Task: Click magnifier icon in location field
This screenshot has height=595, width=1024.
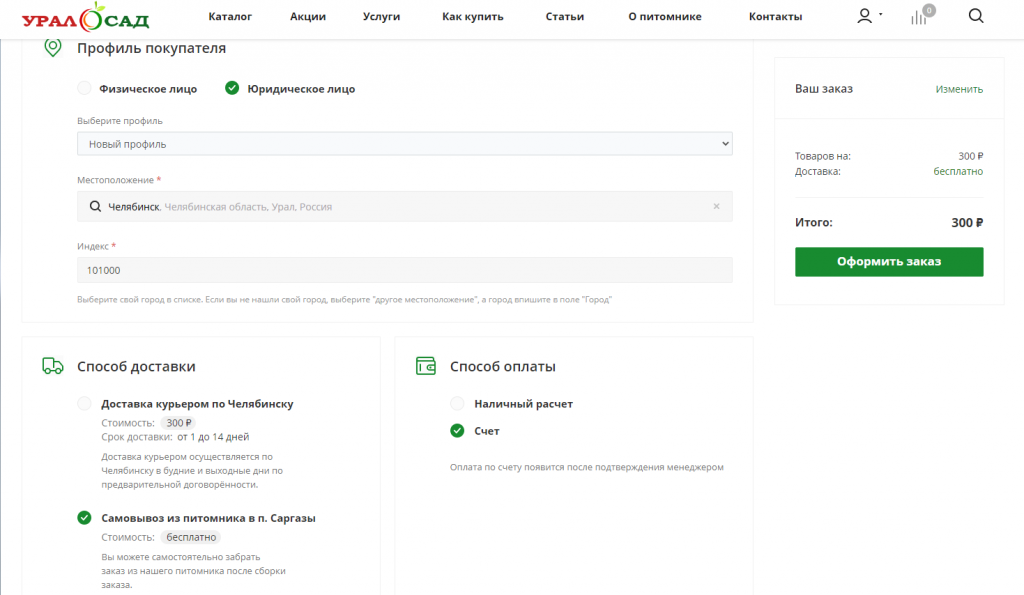Action: pos(95,207)
